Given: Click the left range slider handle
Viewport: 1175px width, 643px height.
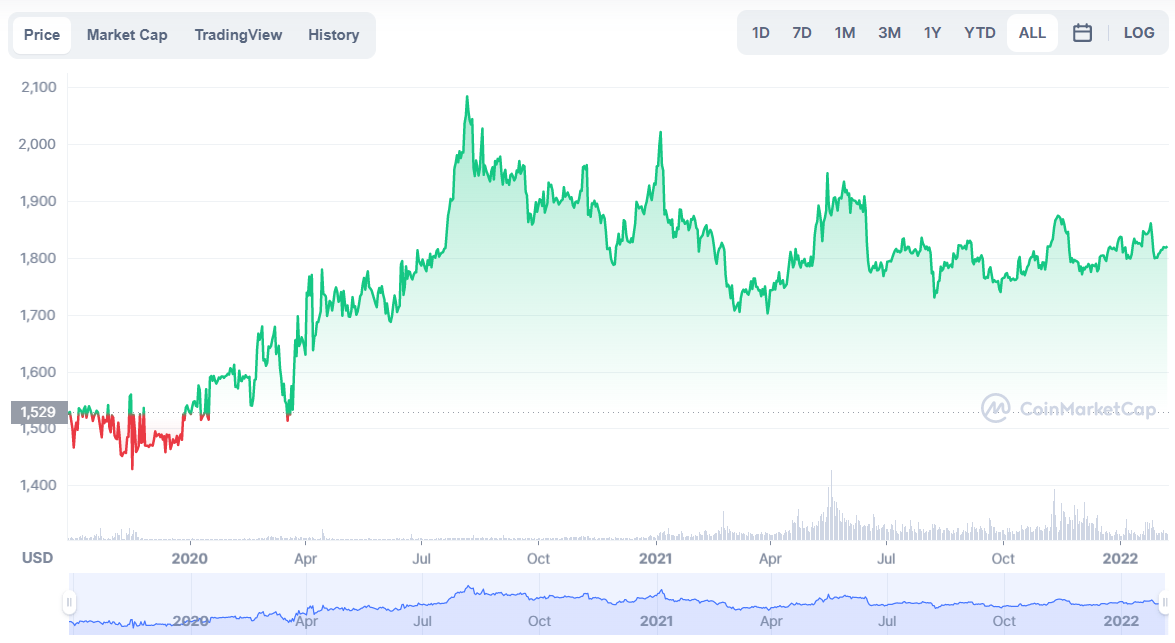Looking at the screenshot, I should coord(69,603).
